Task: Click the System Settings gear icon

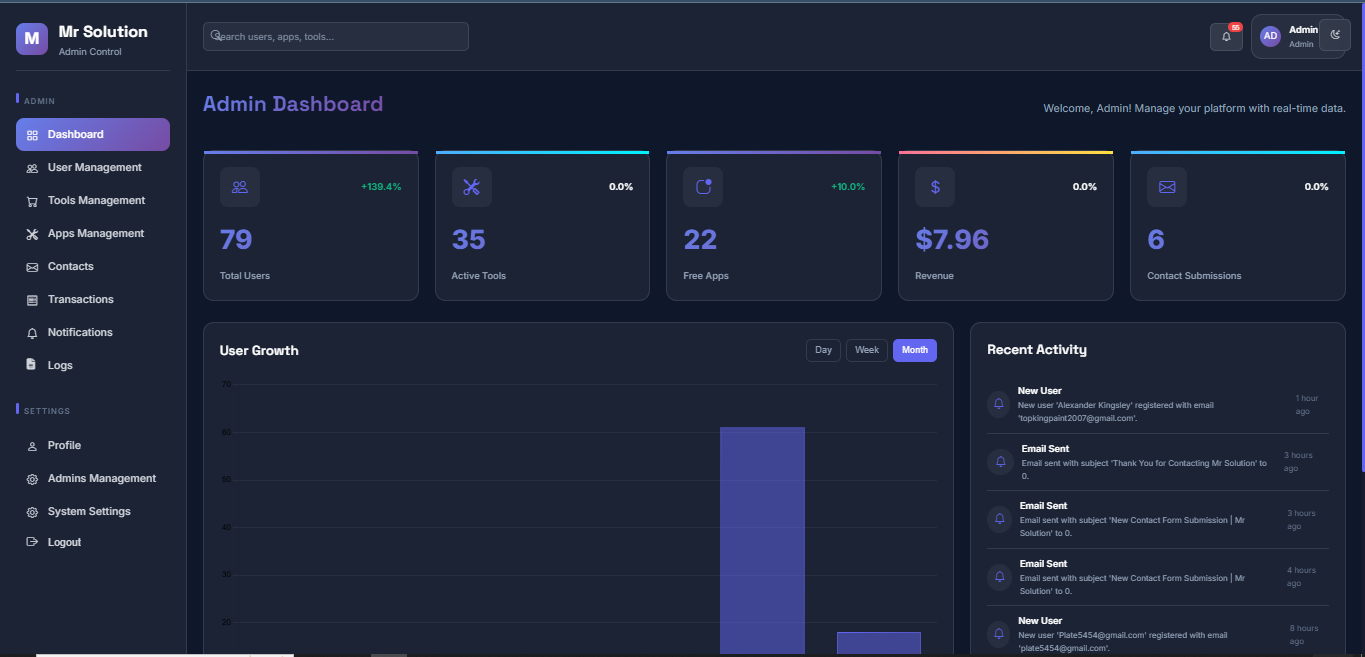Action: [32, 512]
